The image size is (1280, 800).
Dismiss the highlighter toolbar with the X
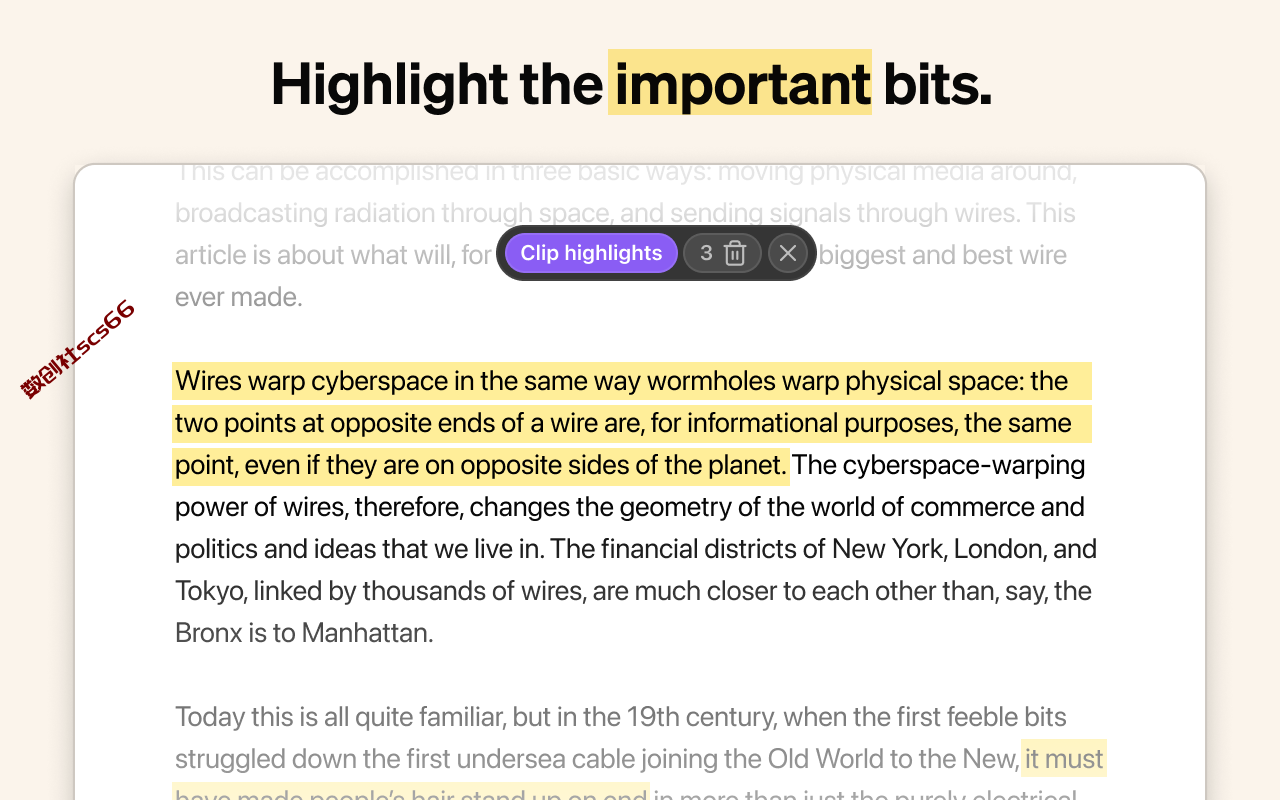pyautogui.click(x=788, y=253)
